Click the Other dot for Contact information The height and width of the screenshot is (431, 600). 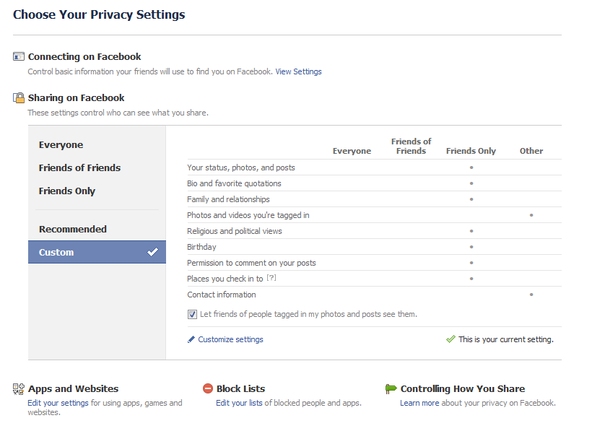(531, 294)
